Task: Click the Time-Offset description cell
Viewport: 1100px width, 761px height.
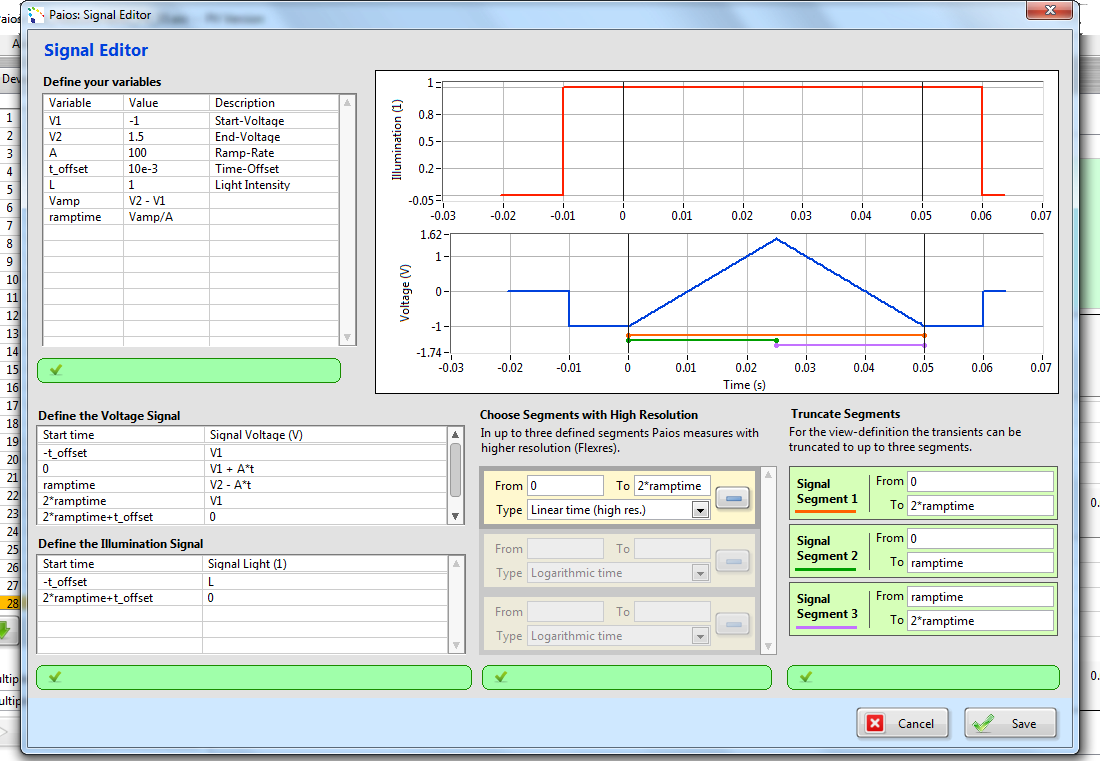Action: point(274,169)
